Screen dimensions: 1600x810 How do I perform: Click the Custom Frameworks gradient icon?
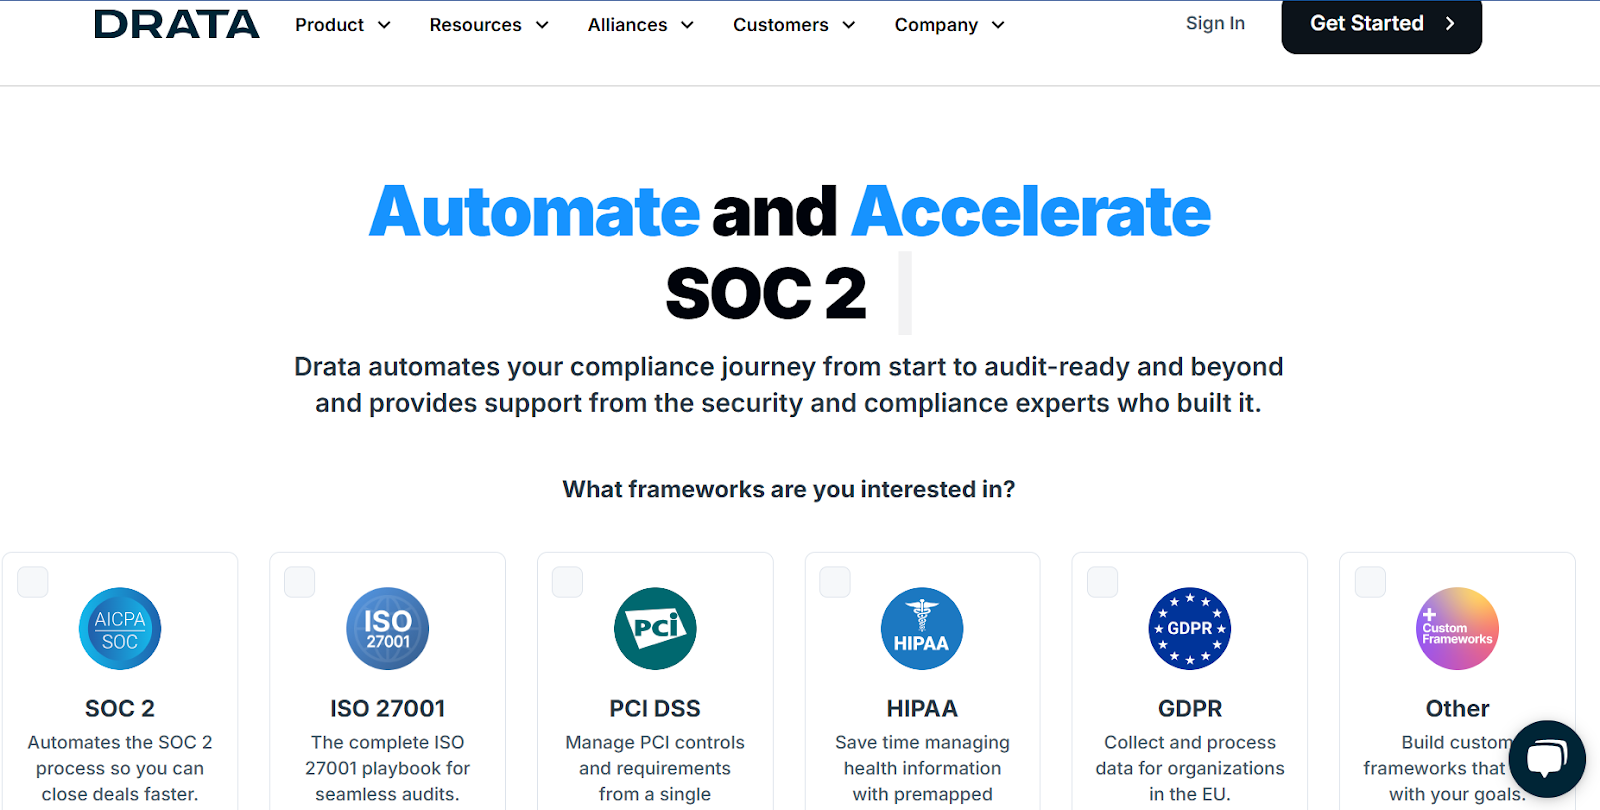point(1457,628)
